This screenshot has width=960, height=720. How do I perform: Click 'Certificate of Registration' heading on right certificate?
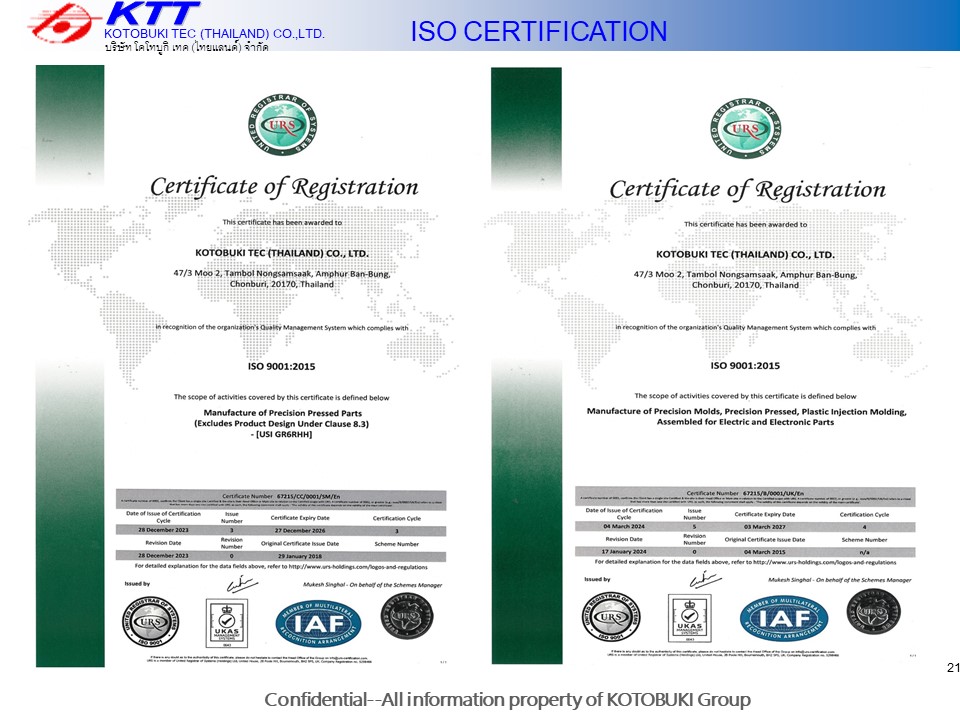(748, 189)
